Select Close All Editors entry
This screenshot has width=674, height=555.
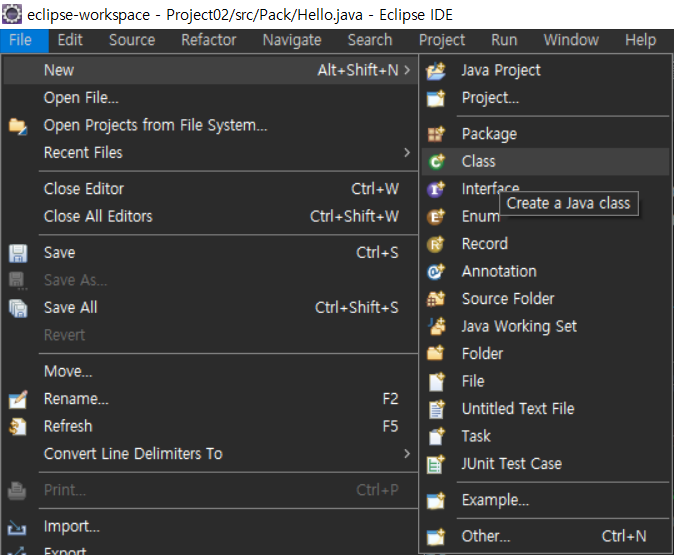pyautogui.click(x=211, y=217)
